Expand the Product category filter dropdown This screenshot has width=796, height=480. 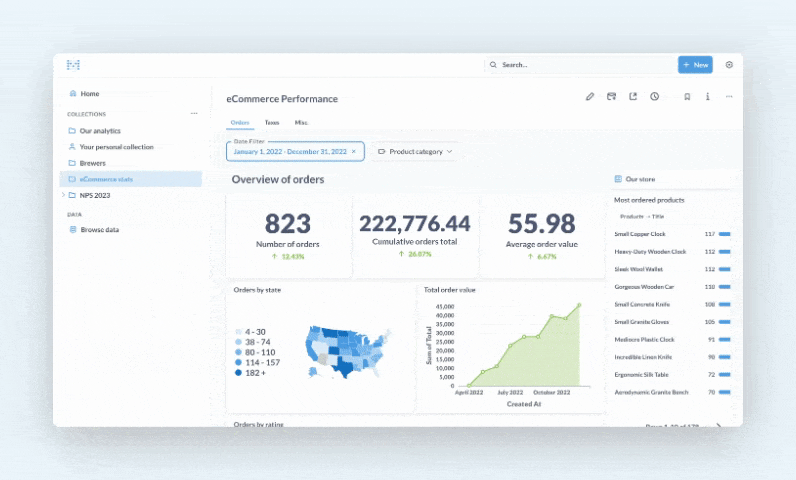pos(415,152)
